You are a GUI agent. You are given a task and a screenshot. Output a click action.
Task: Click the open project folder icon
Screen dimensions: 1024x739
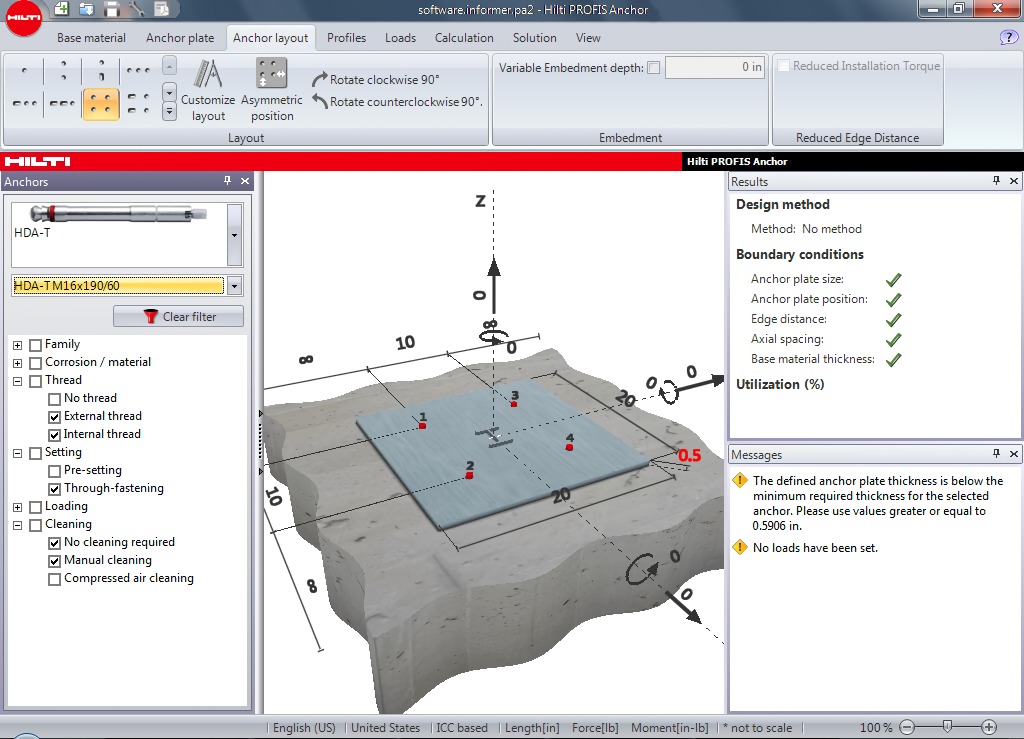tap(86, 8)
